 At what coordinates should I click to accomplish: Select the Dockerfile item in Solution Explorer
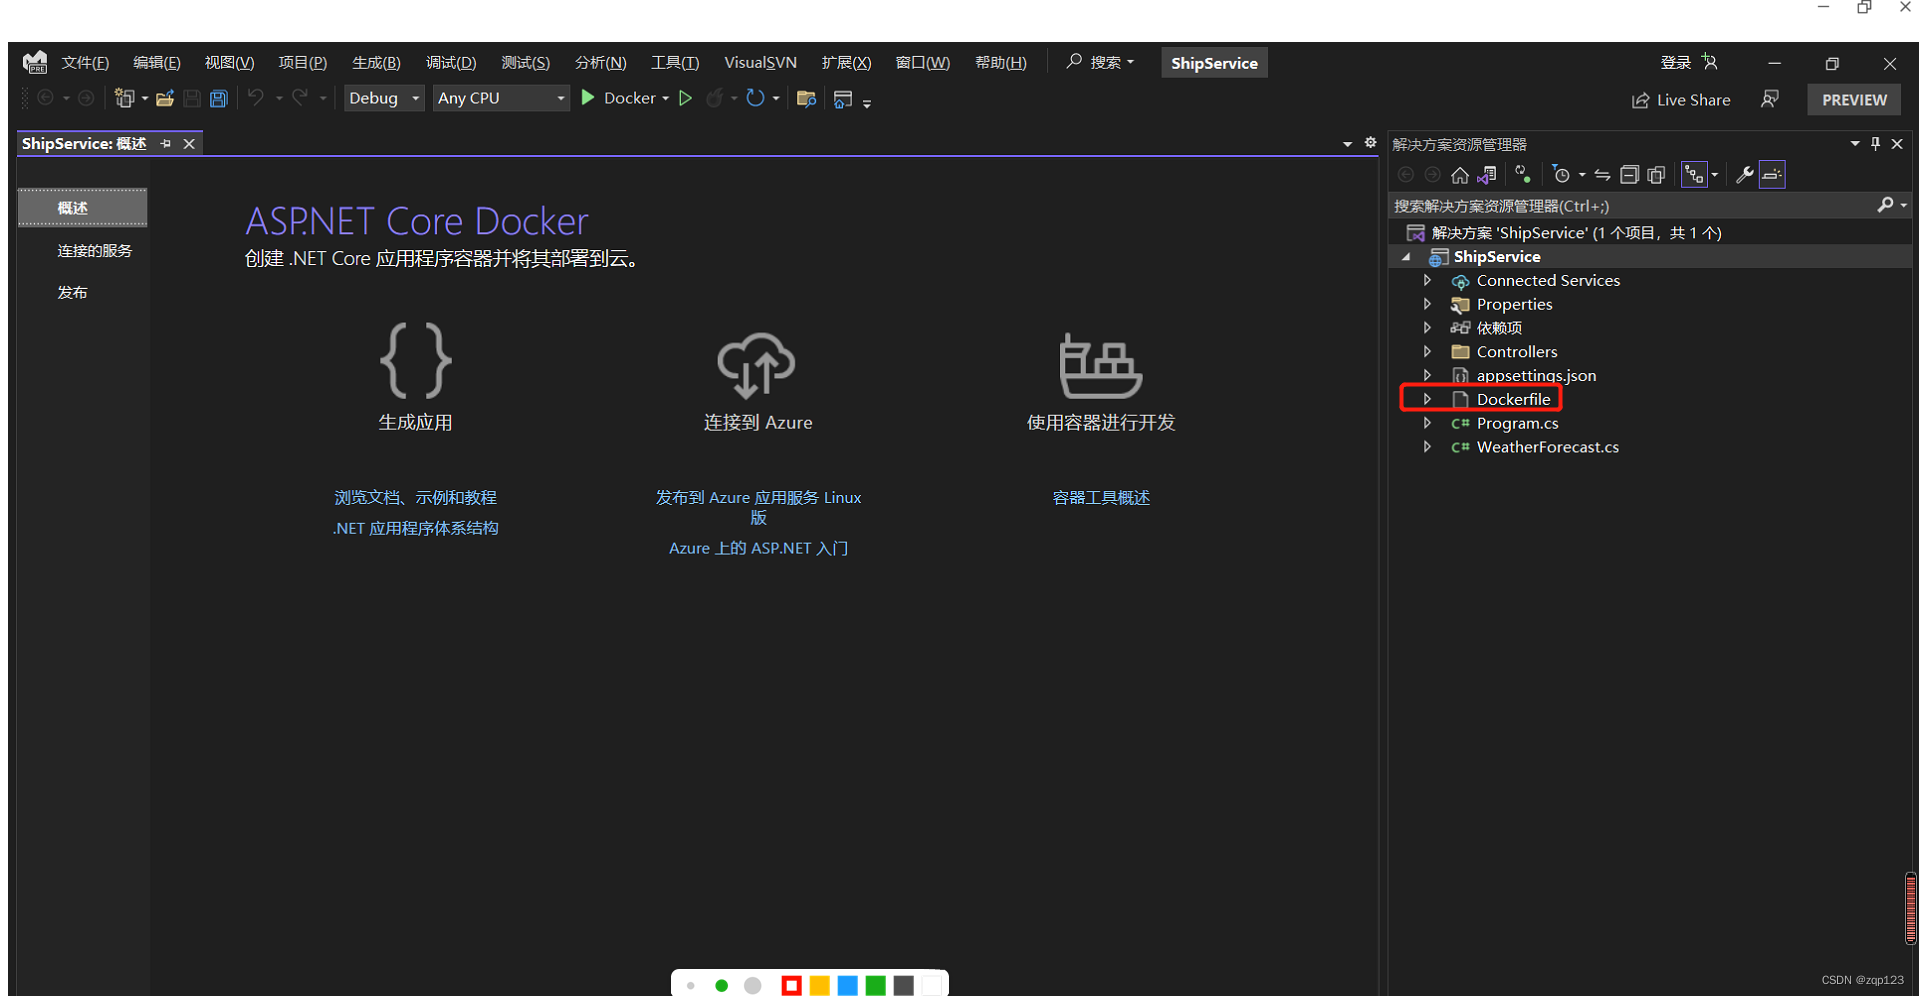click(x=1515, y=398)
